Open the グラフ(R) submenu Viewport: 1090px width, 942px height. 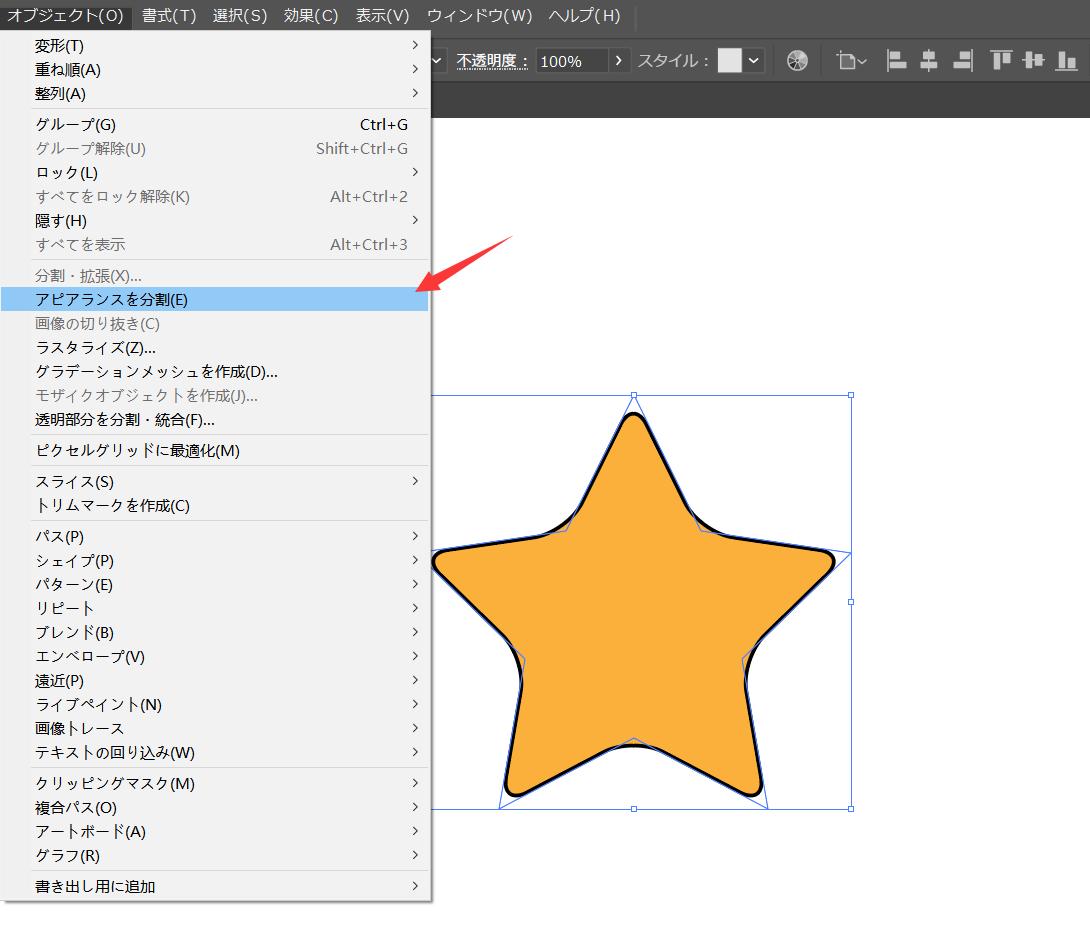[215, 856]
